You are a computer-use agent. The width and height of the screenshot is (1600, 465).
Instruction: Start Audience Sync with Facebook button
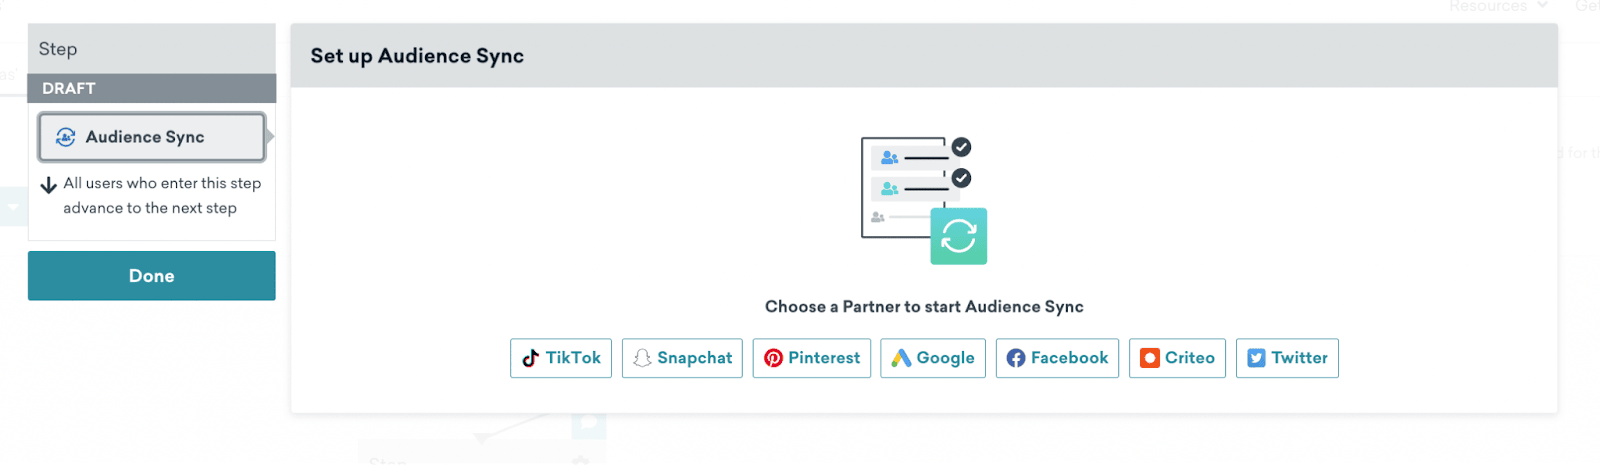(1057, 358)
